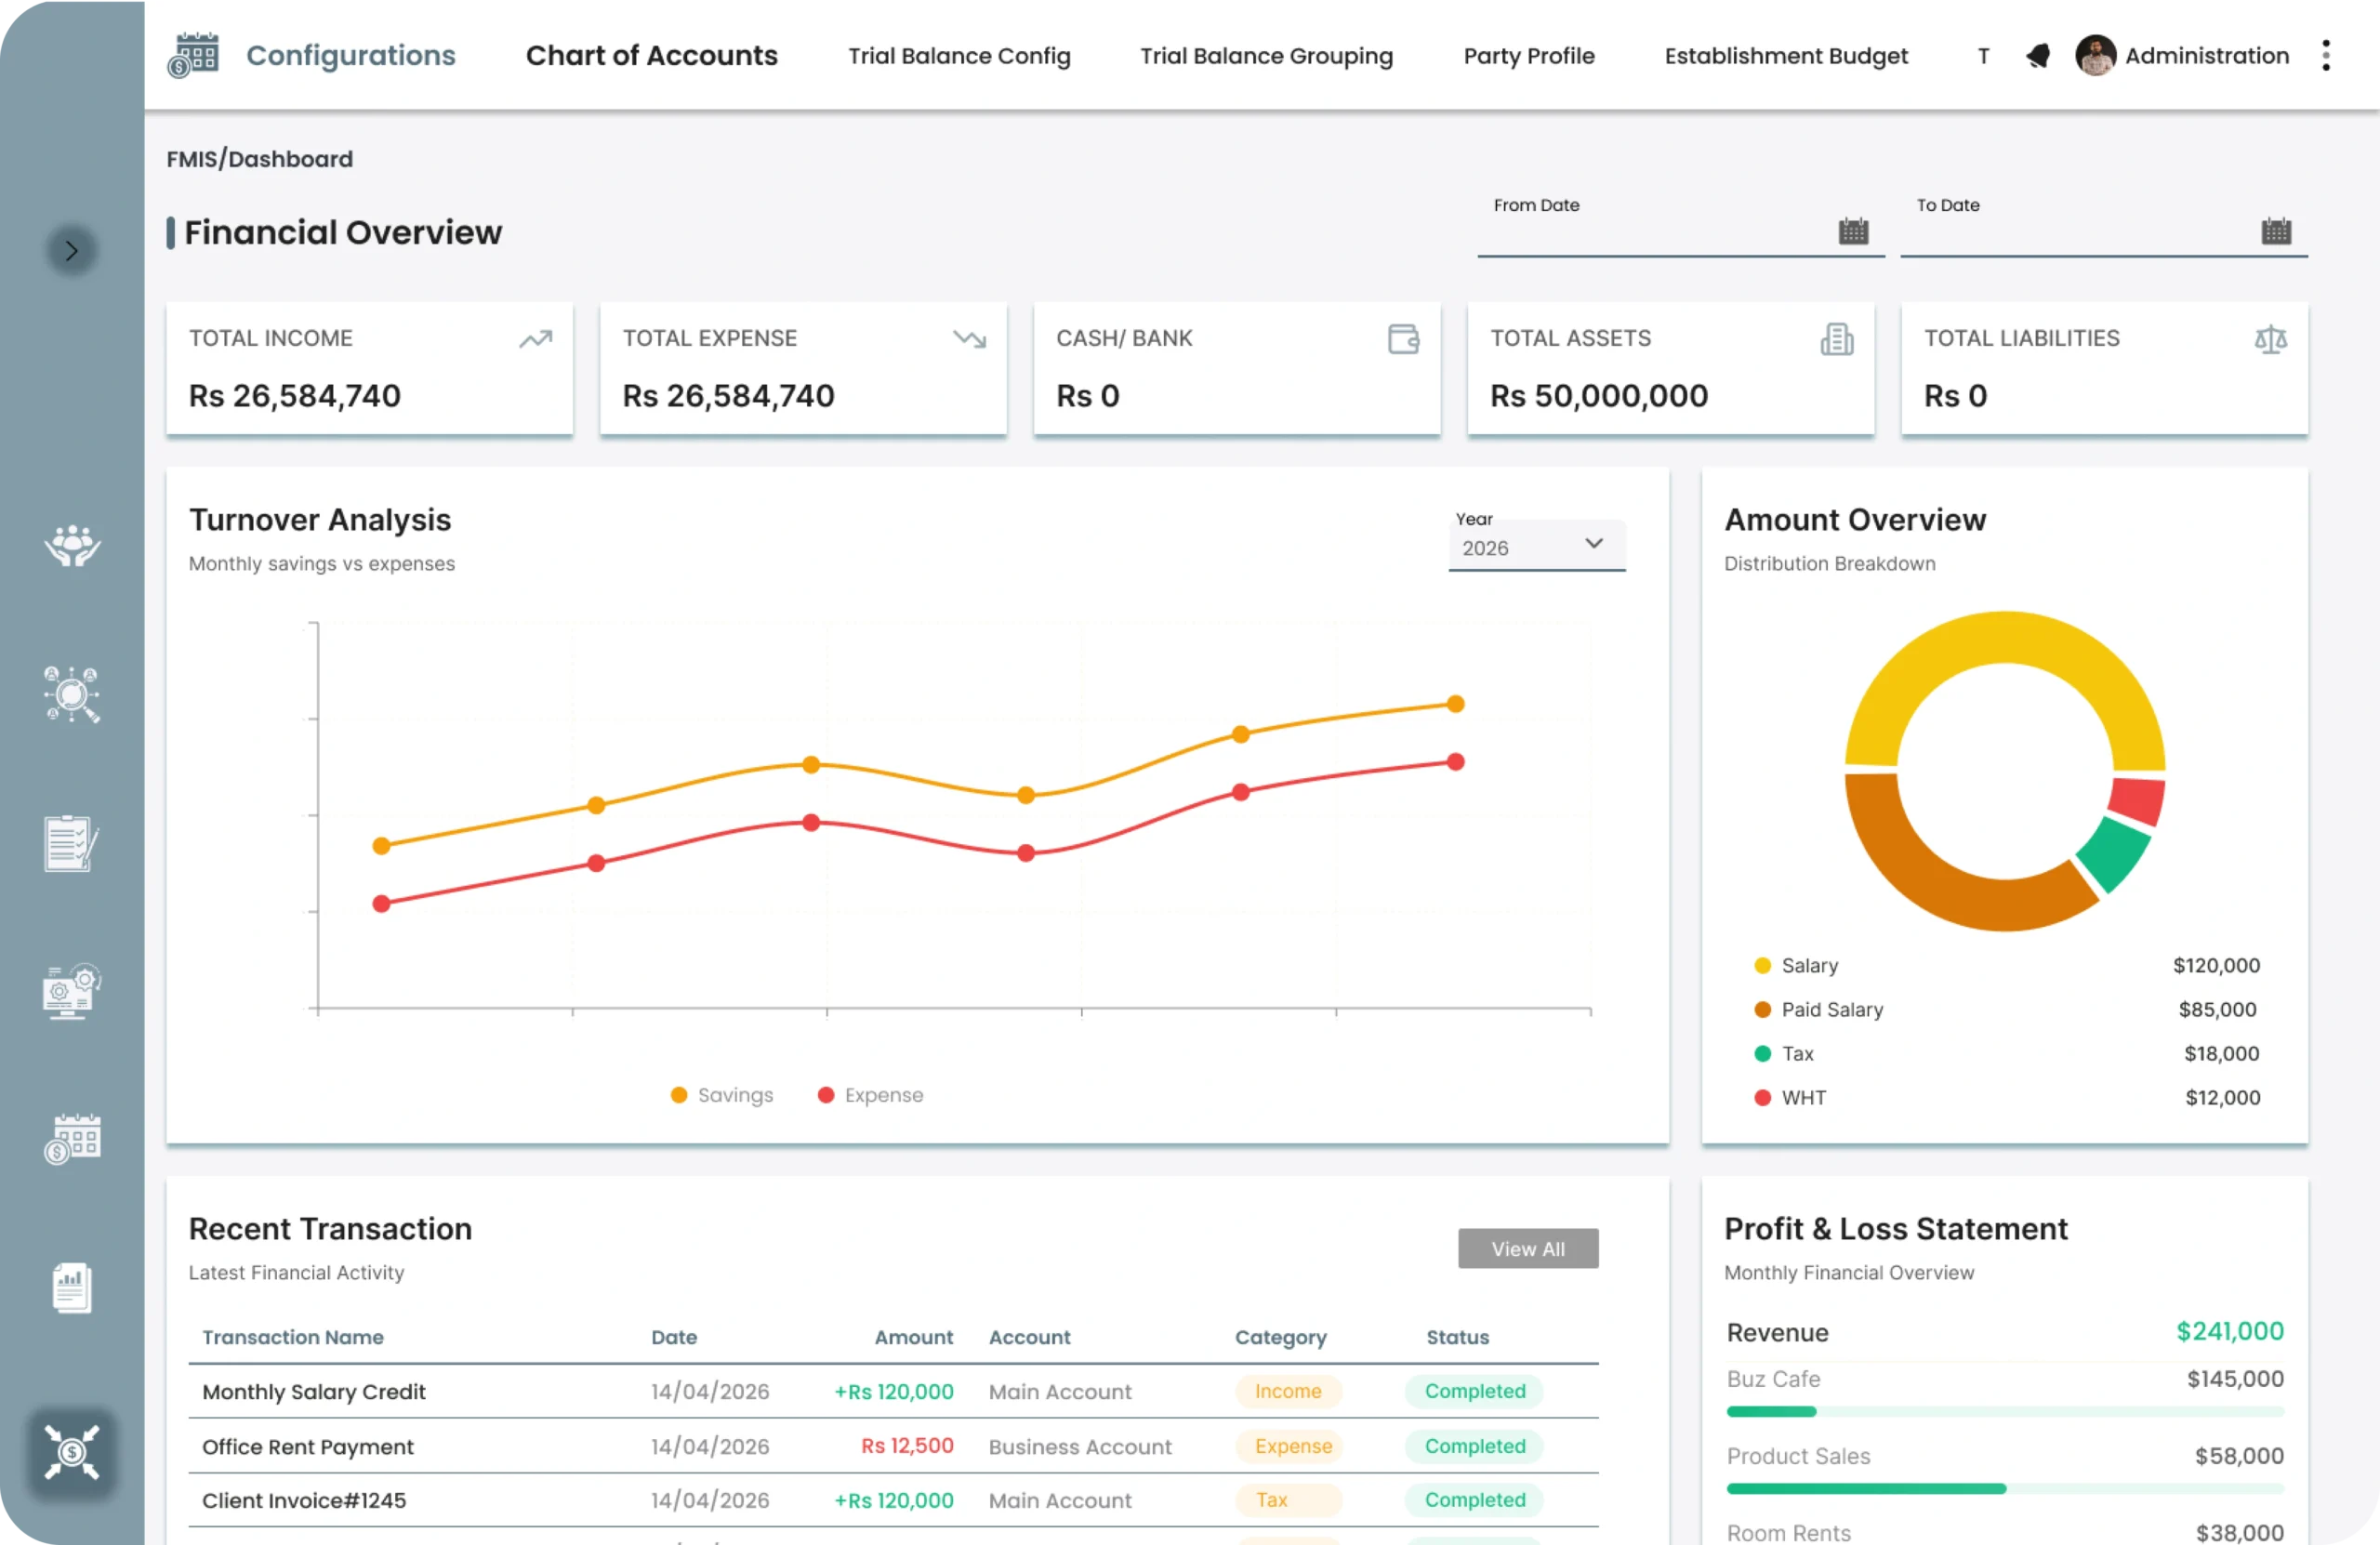Click the FMIS/Dashboard breadcrumb
The image size is (2380, 1545).
pyautogui.click(x=259, y=159)
